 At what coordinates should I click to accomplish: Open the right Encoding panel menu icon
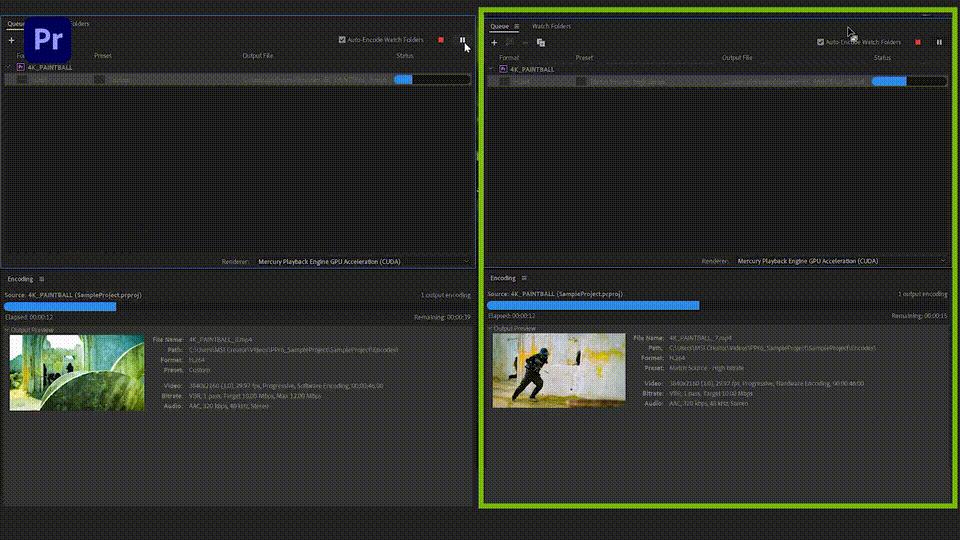[x=524, y=278]
